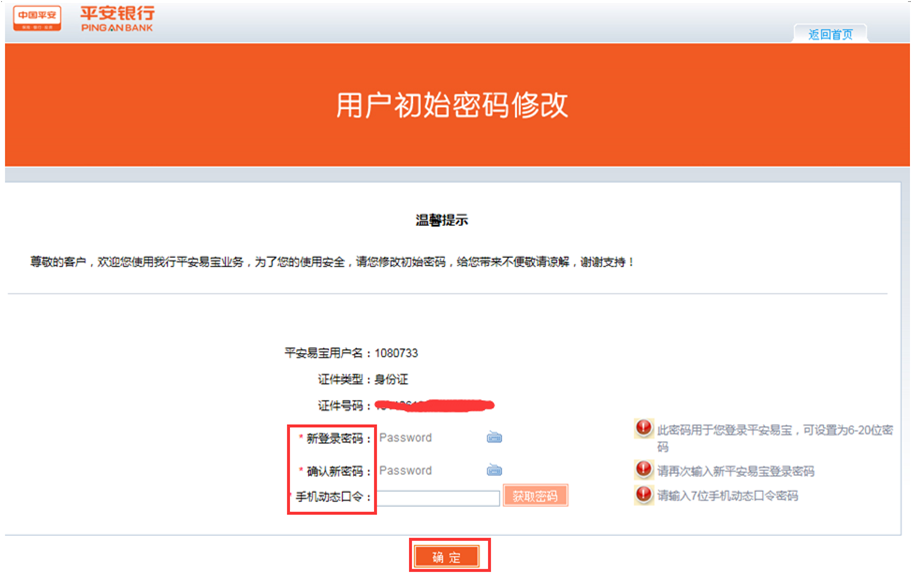912x586 pixels.
Task: Click the 手机动态口令 input box
Action: [438, 498]
